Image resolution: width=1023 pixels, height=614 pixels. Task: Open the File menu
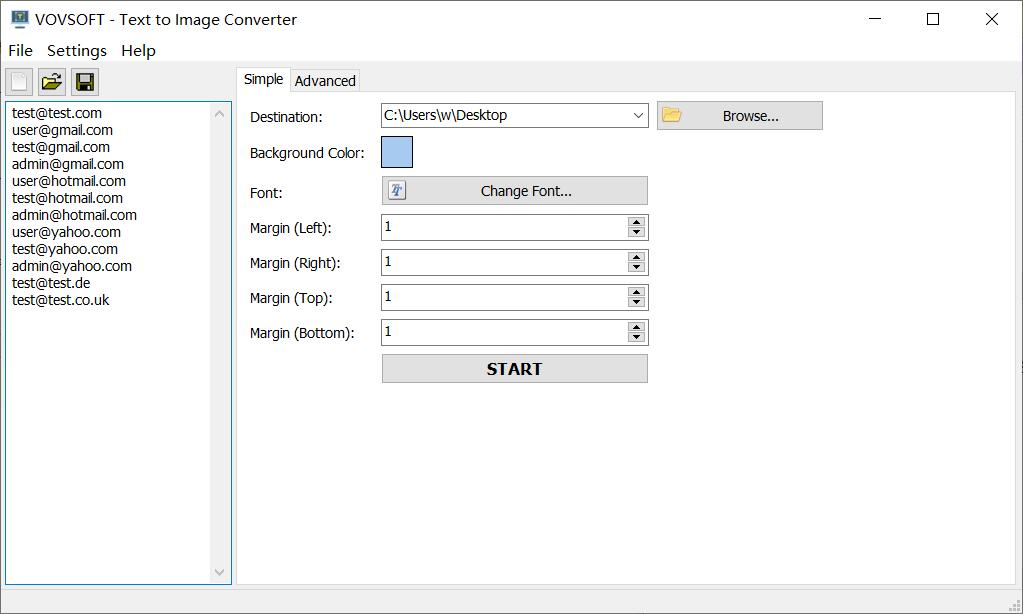[x=20, y=51]
